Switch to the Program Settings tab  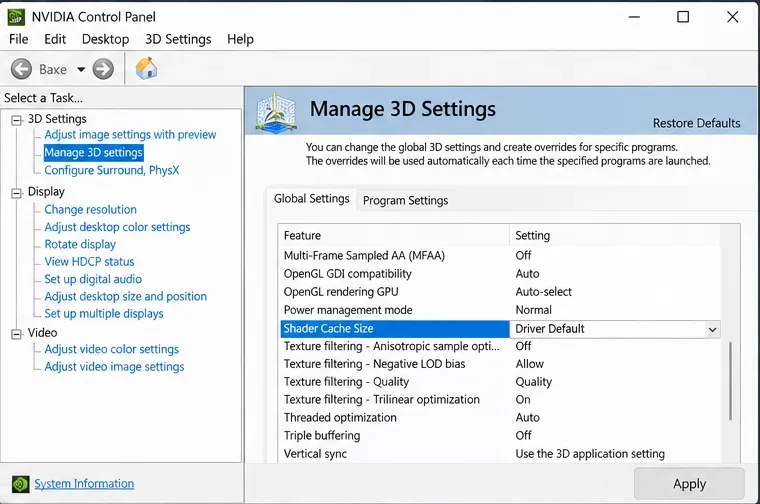[405, 201]
